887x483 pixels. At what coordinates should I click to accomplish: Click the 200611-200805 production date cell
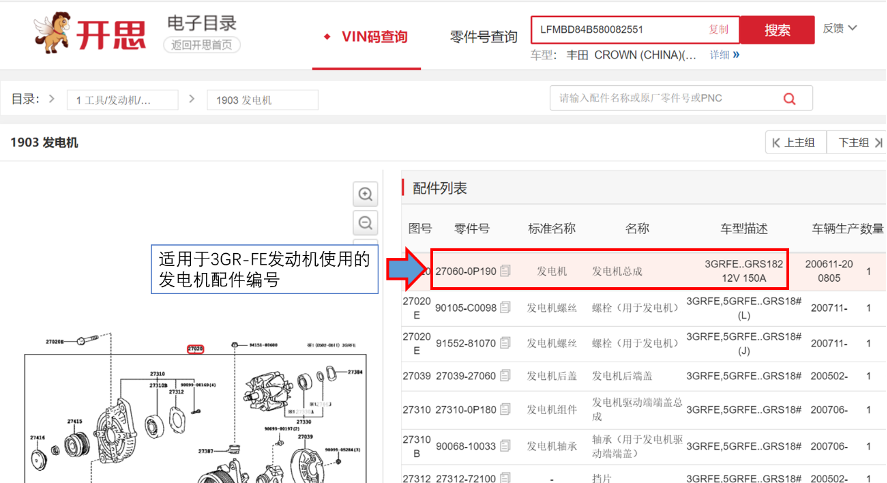829,271
